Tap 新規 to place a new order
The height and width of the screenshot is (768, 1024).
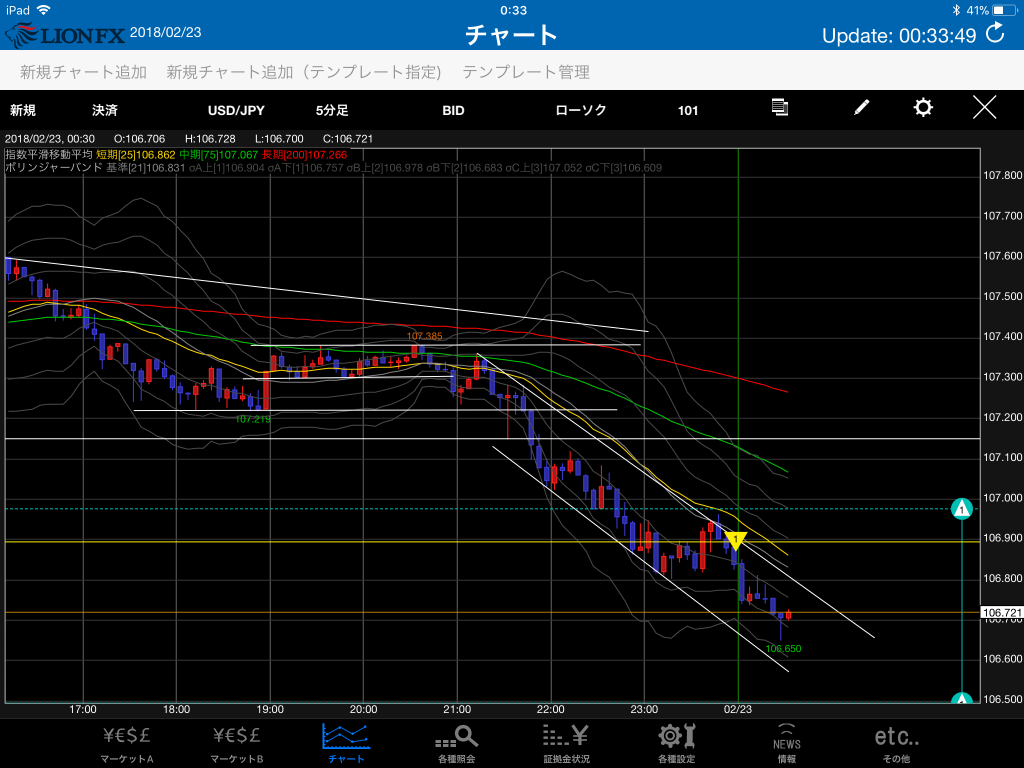pos(23,110)
